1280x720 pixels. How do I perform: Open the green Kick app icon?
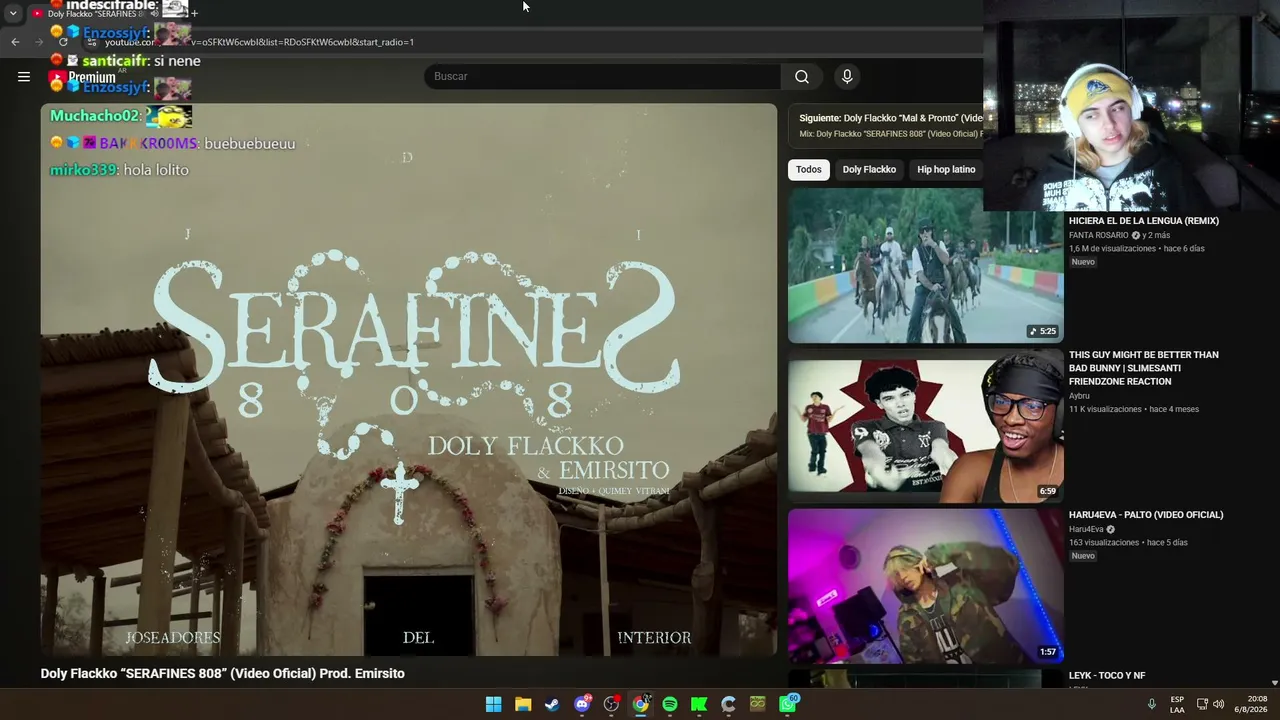pos(699,704)
